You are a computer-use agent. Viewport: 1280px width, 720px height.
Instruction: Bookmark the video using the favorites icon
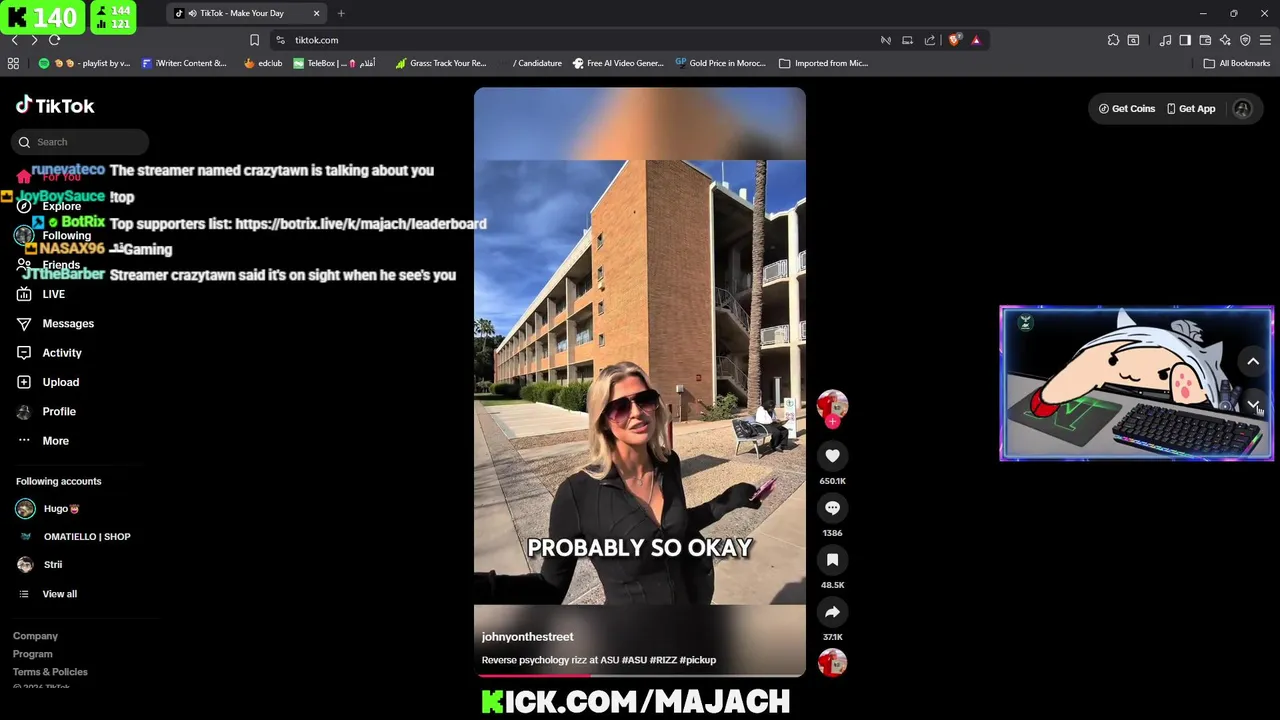click(832, 560)
